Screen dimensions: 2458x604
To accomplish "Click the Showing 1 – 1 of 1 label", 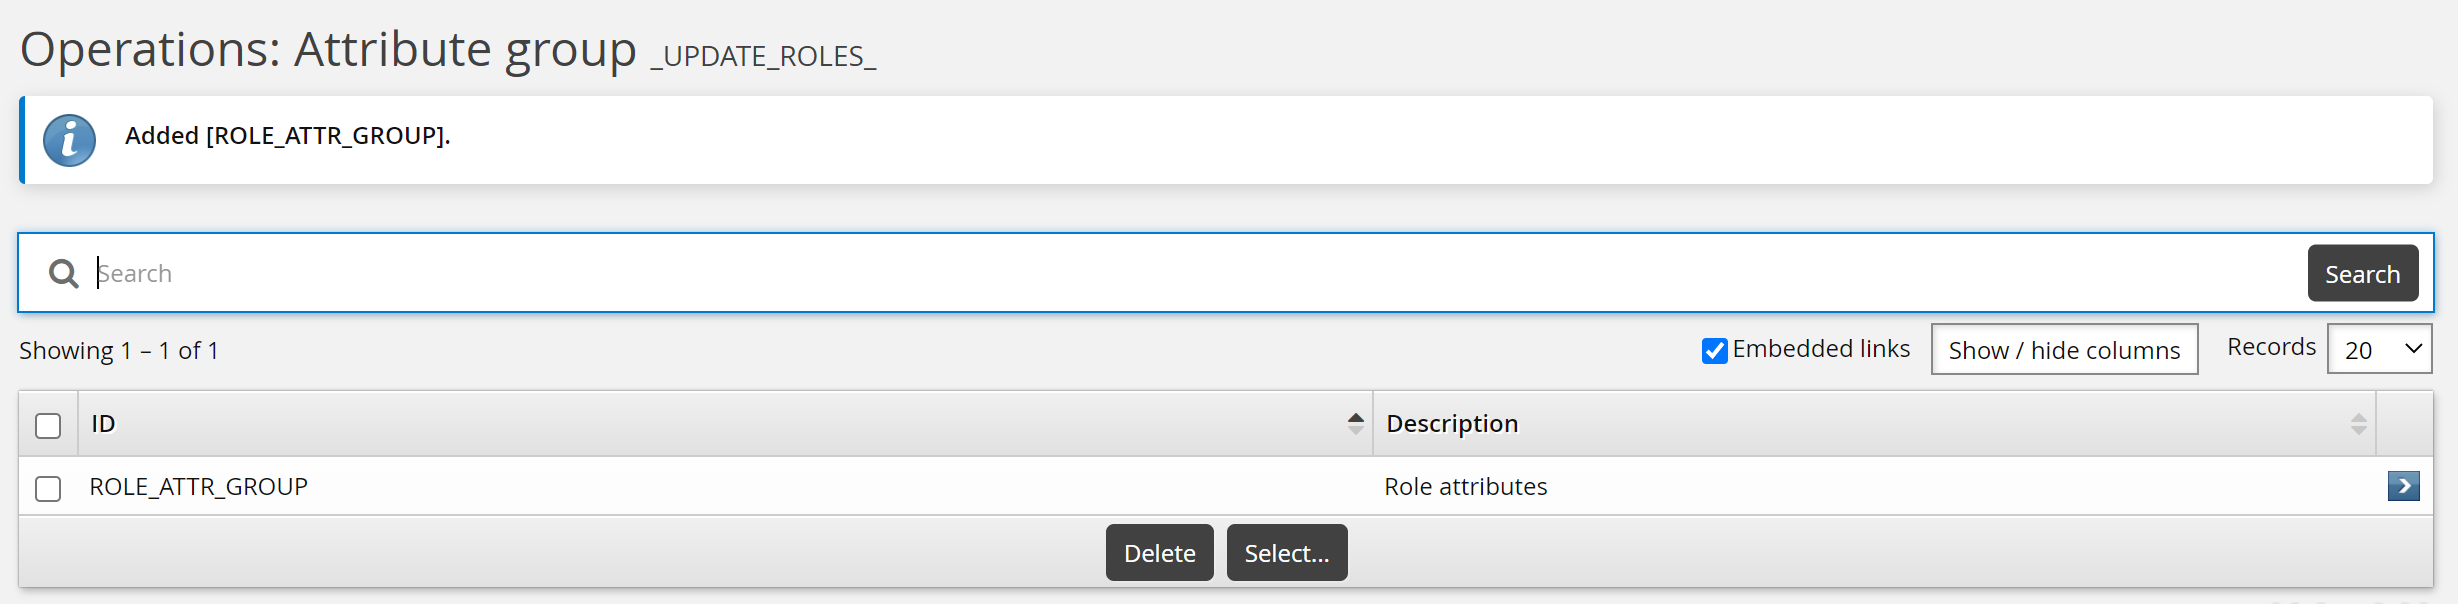I will [x=120, y=350].
